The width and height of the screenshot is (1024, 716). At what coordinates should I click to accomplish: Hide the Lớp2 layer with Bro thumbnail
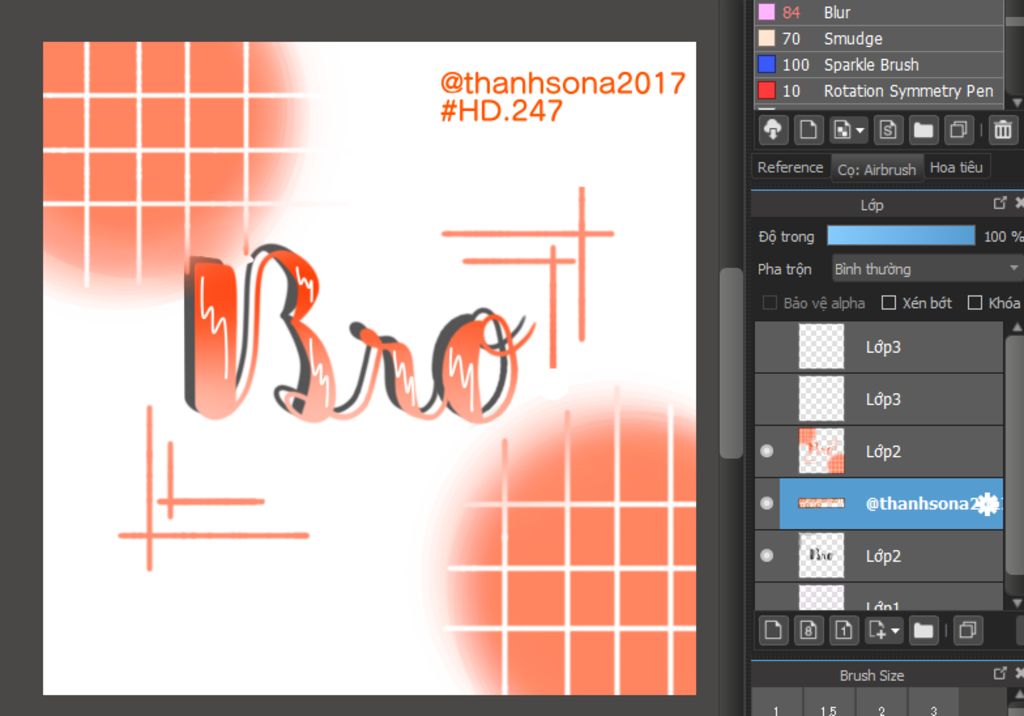[767, 555]
